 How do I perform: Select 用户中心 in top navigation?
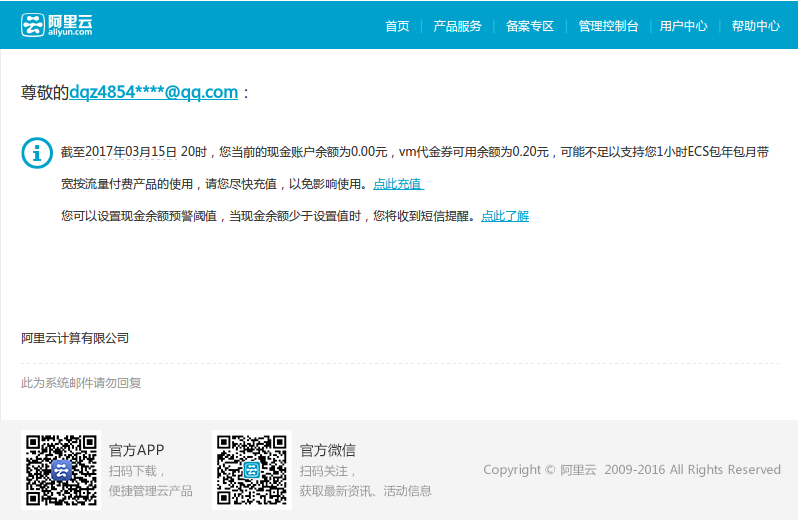(683, 26)
